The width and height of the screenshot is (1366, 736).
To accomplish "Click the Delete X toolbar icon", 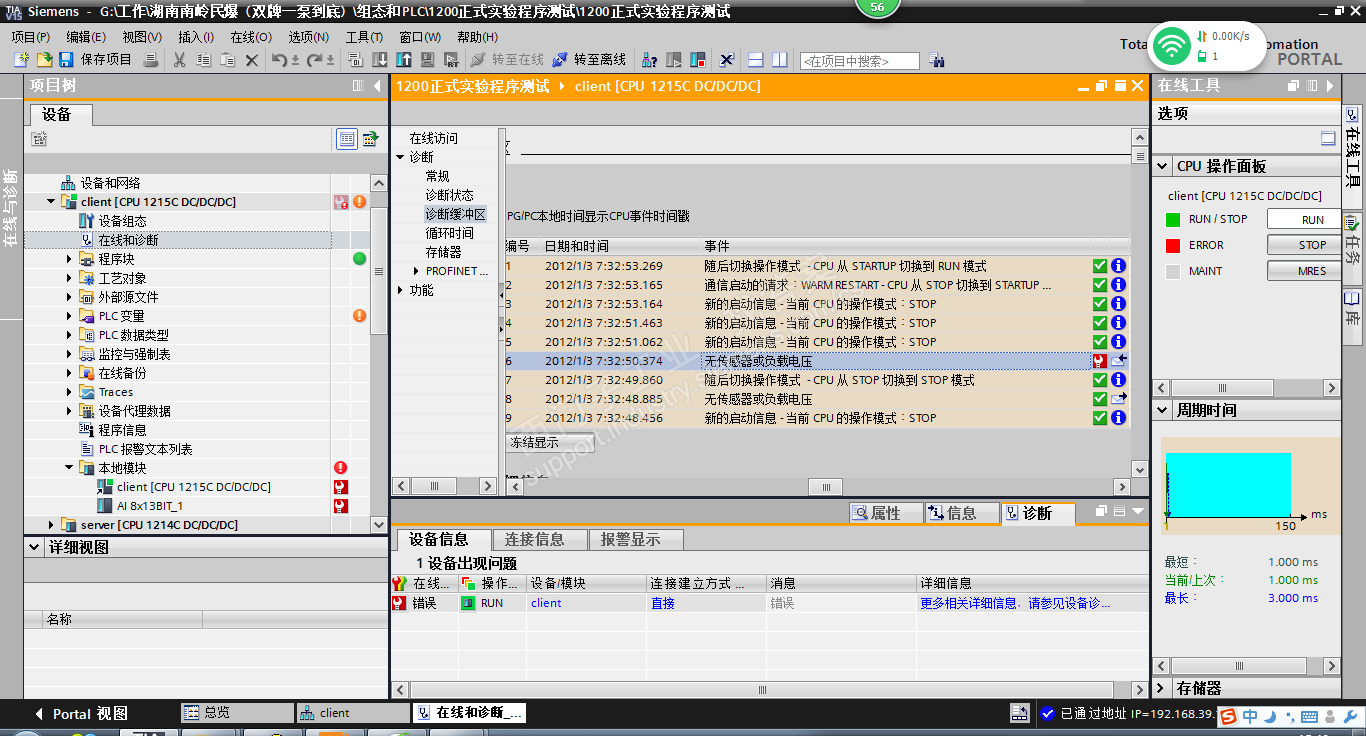I will (252, 60).
